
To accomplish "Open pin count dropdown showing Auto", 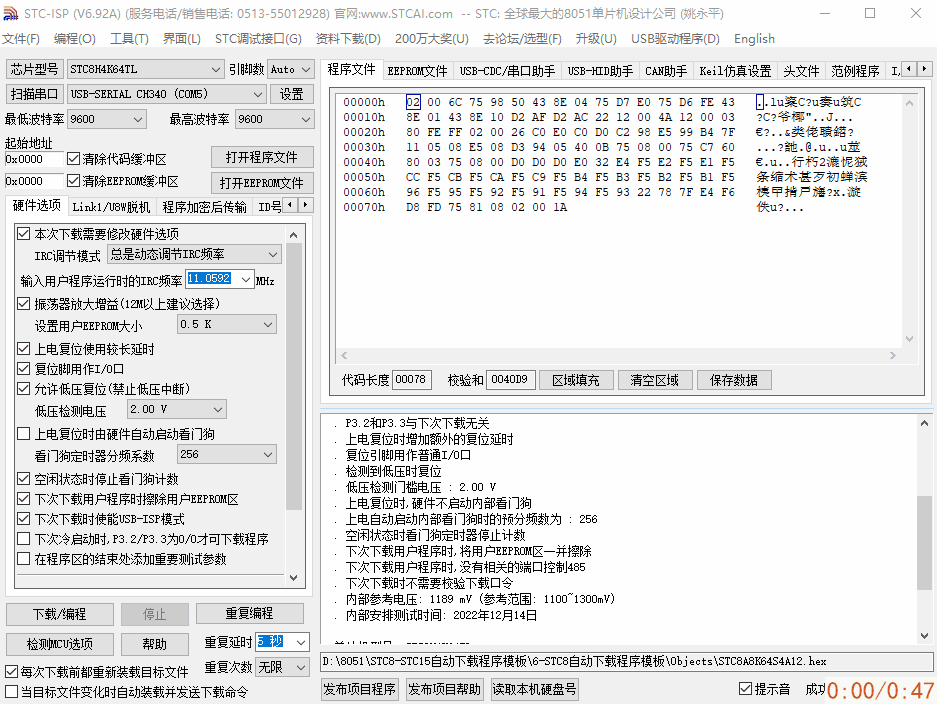I will (x=290, y=69).
